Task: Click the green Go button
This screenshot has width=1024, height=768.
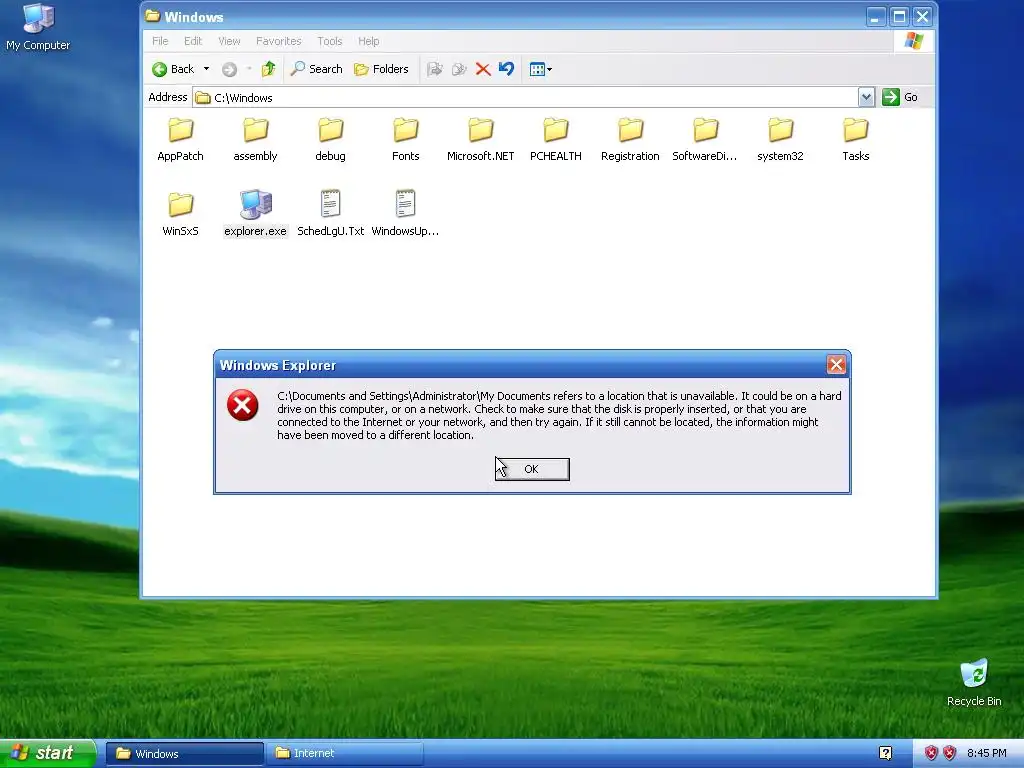Action: point(900,97)
